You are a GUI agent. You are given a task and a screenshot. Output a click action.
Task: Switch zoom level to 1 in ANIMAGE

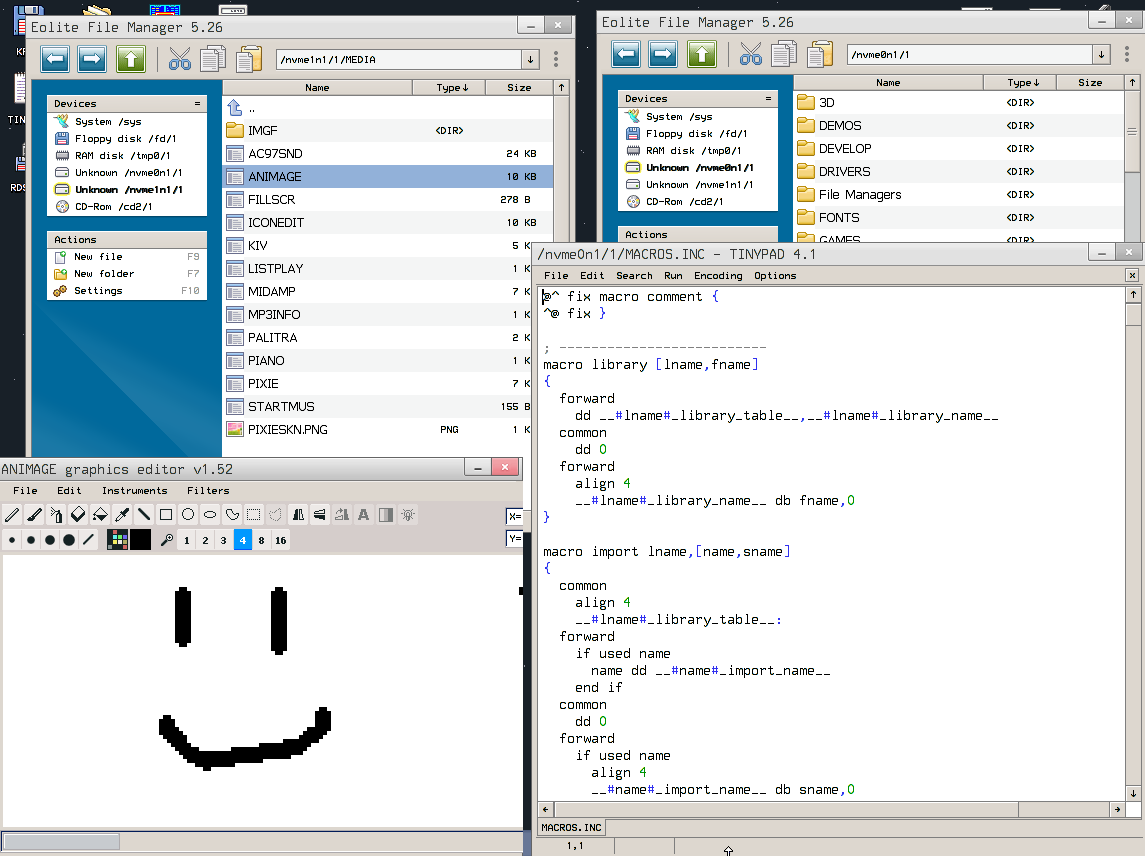pos(187,540)
